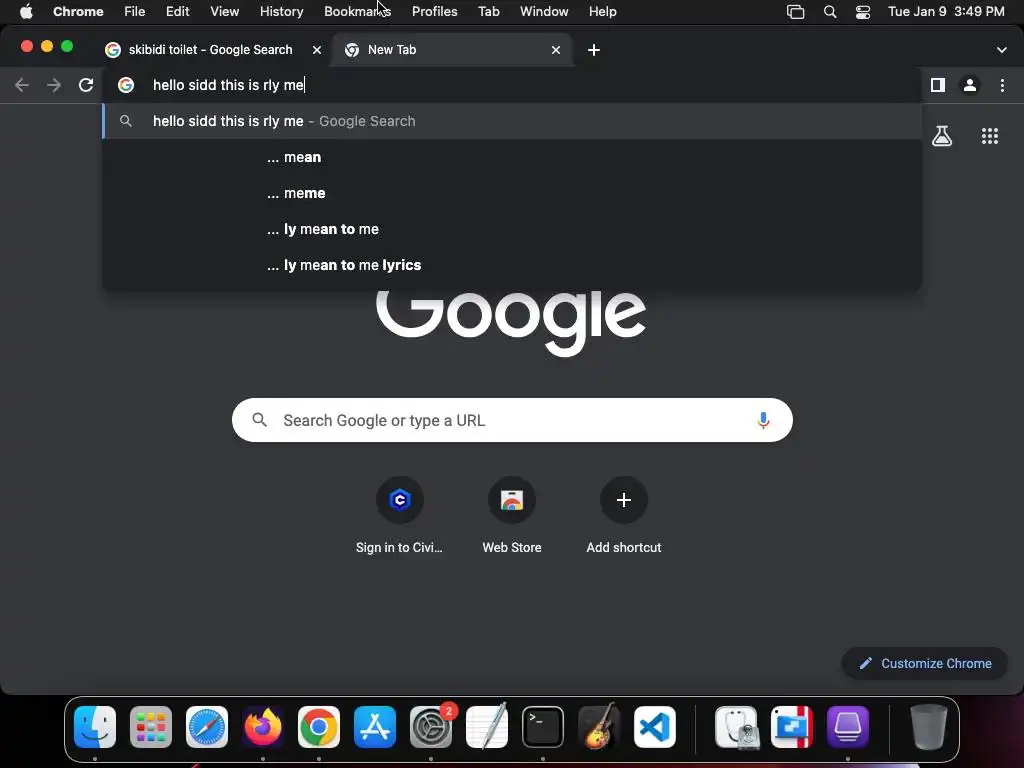Screen dimensions: 1024x768
Task: Close the skibidi toilet tab
Action: [x=317, y=50]
